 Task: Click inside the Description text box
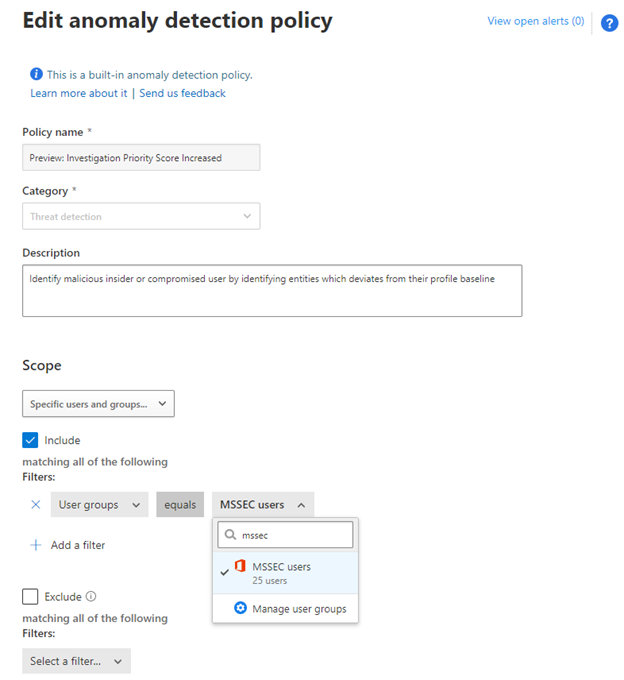click(272, 295)
